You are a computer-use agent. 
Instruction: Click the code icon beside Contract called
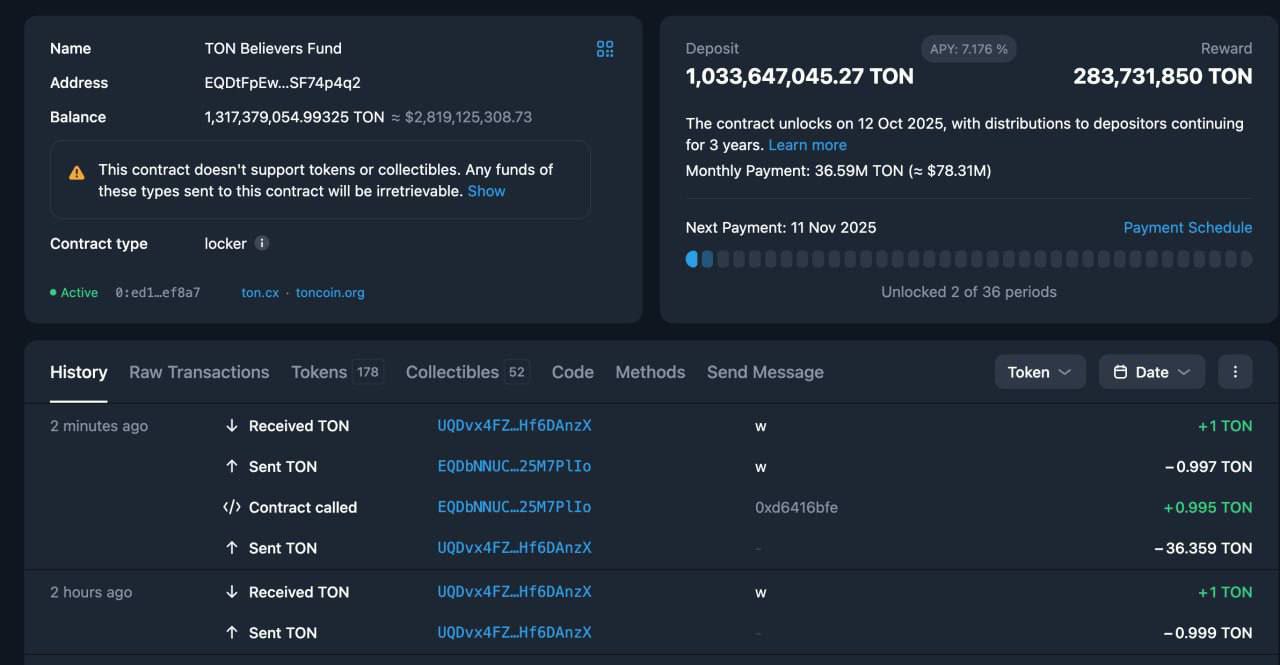[231, 507]
